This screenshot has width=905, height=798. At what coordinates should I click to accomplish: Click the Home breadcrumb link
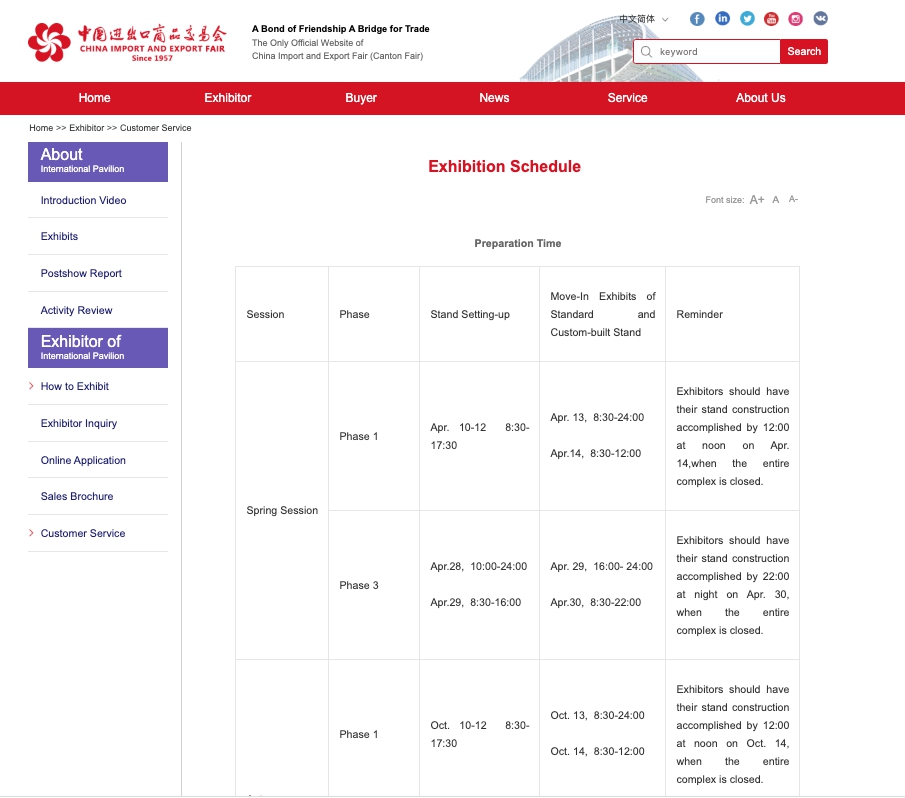click(x=41, y=128)
